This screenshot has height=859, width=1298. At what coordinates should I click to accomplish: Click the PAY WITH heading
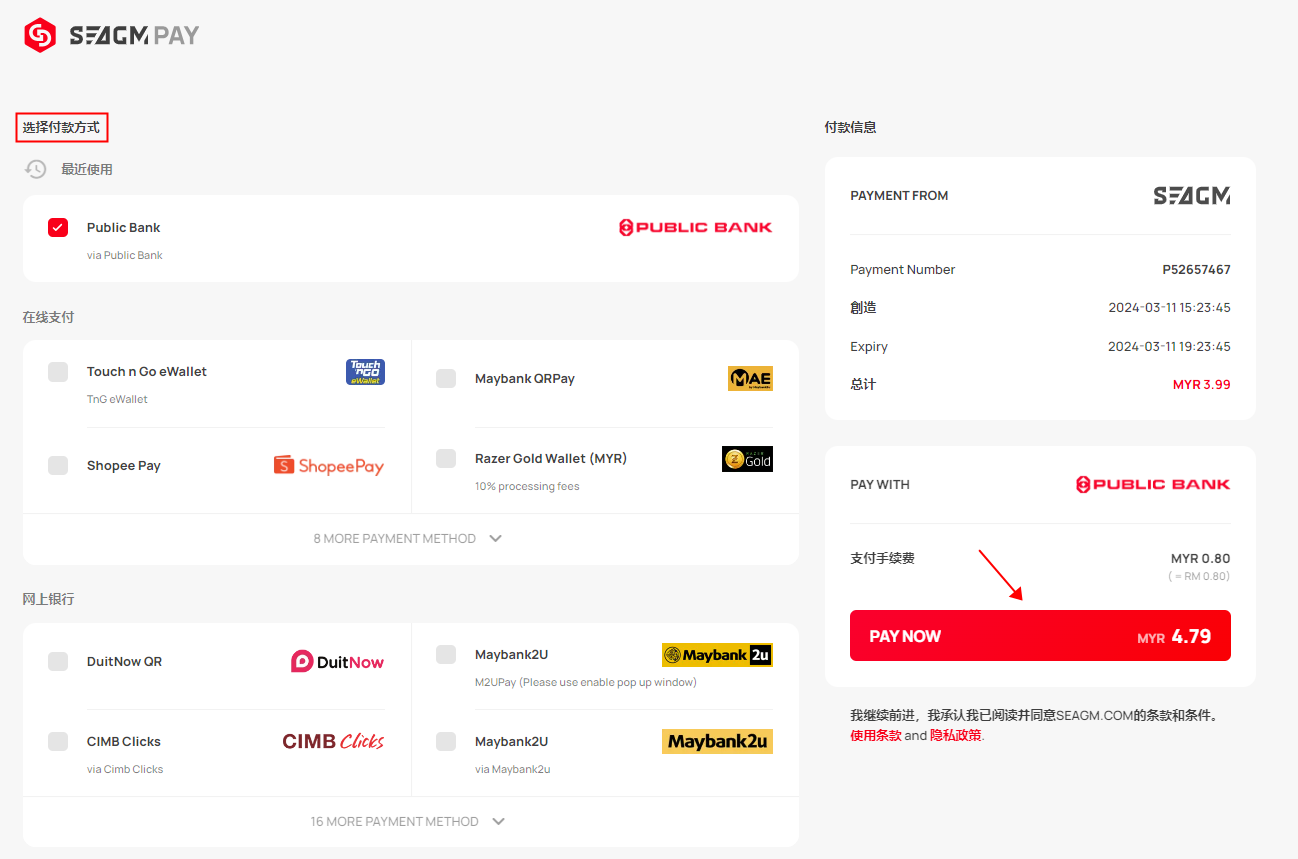pos(880,484)
